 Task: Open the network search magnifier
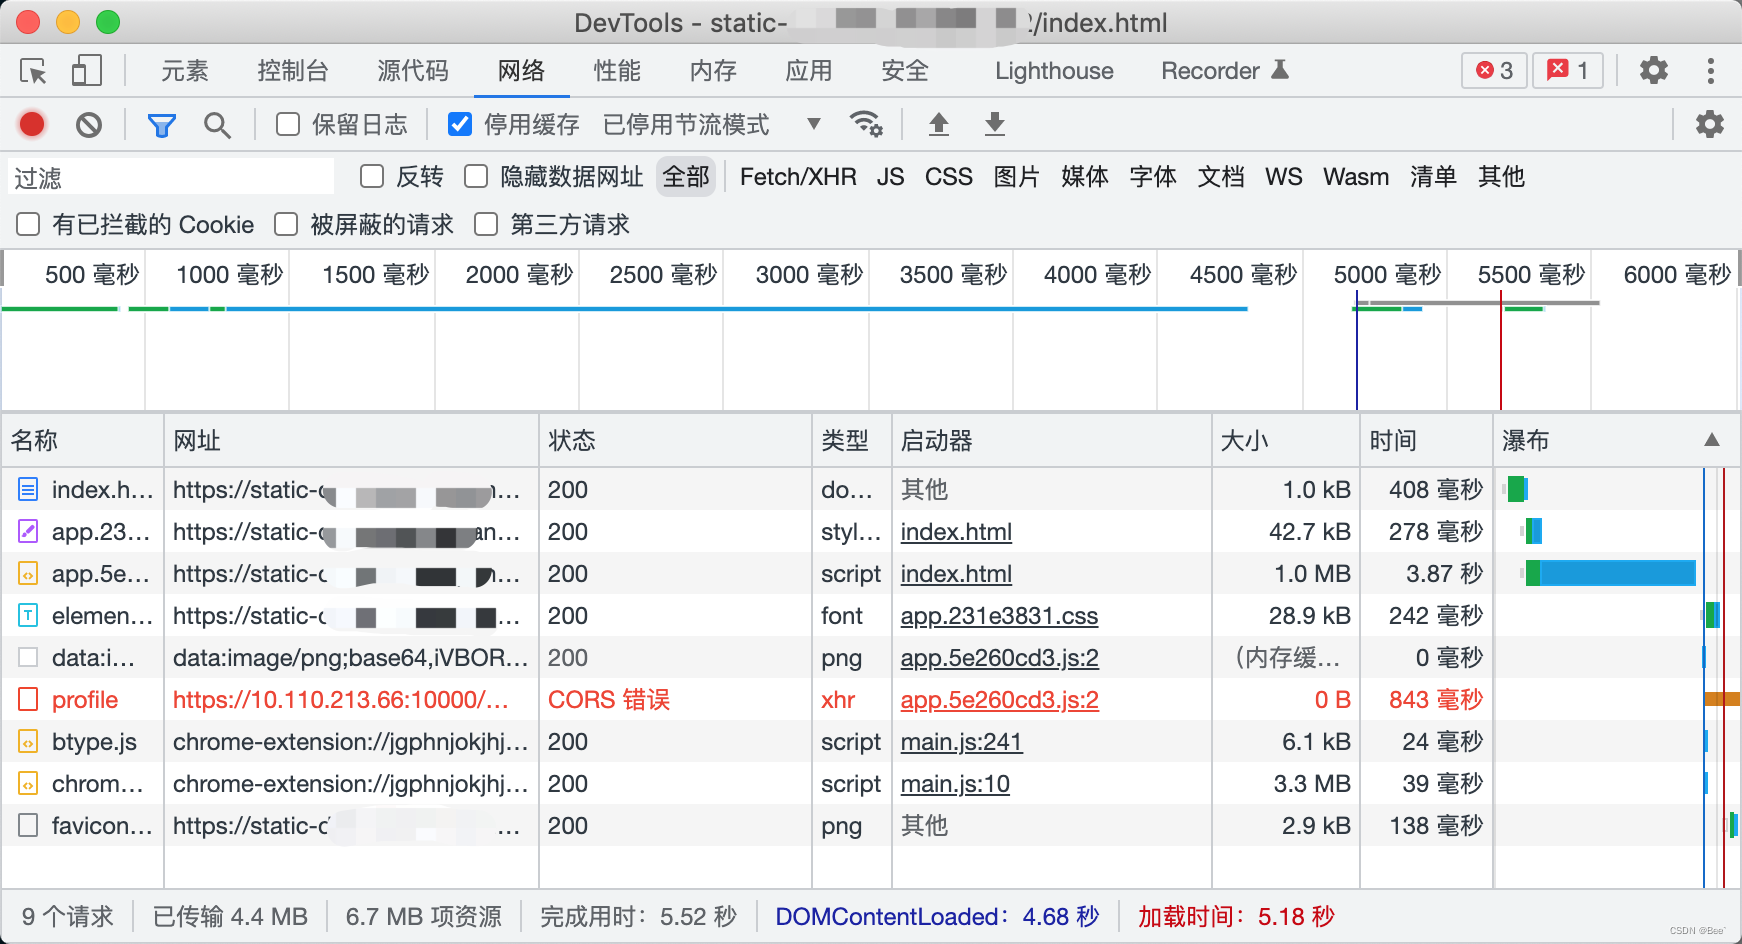[217, 125]
